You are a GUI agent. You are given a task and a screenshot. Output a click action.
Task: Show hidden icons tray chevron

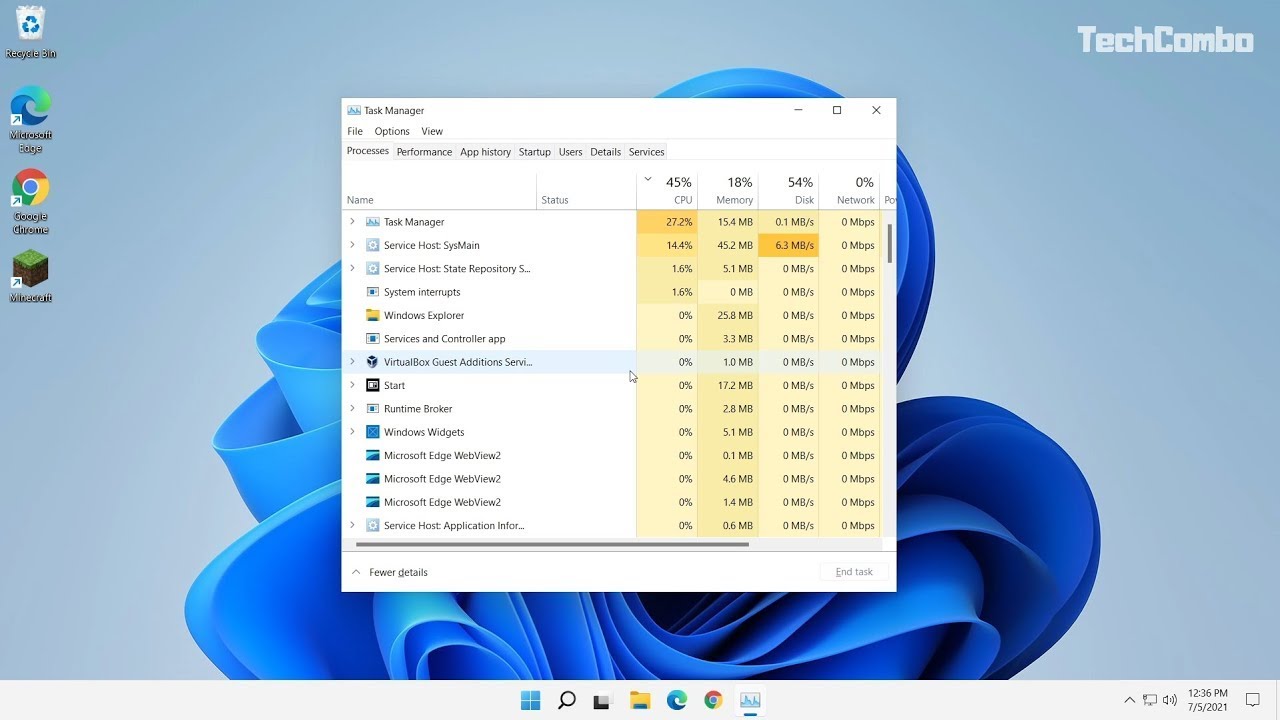(x=1130, y=700)
